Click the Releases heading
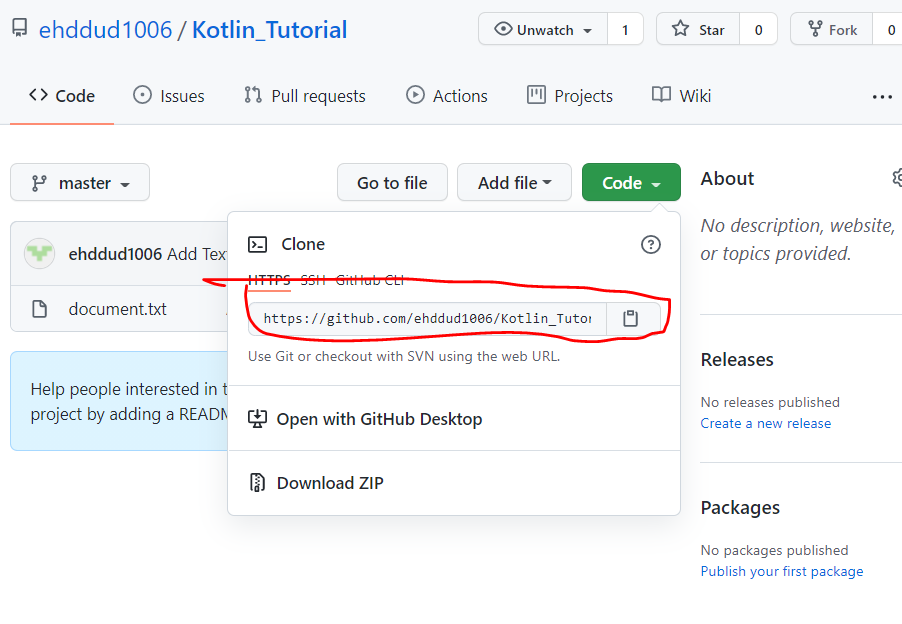Viewport: 902px width, 624px height. tap(737, 359)
